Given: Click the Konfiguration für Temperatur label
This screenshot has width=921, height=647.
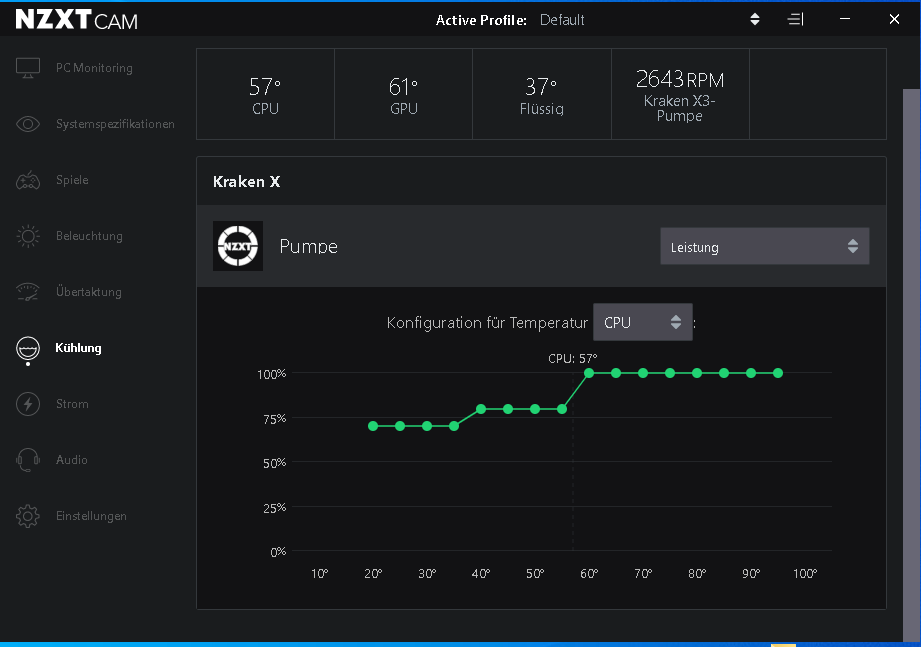Looking at the screenshot, I should (x=487, y=323).
